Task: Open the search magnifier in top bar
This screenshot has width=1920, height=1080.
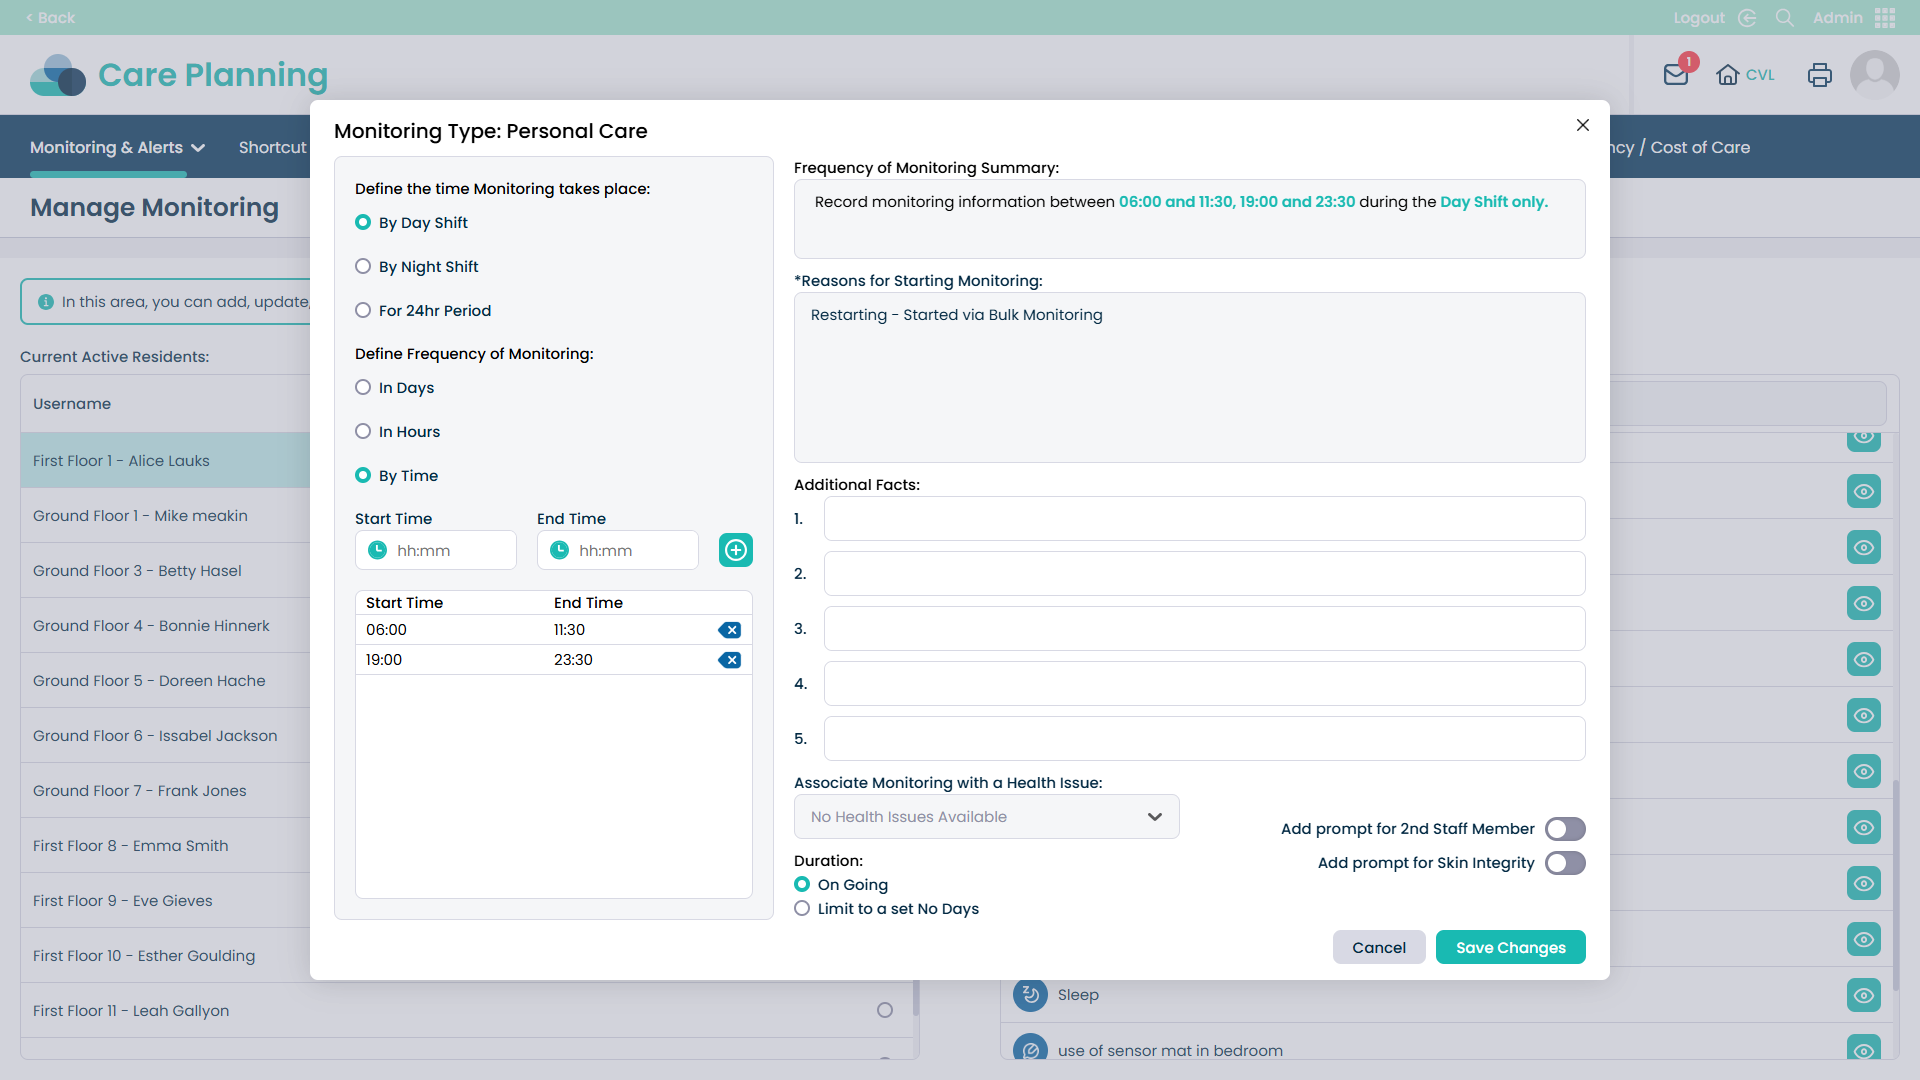Action: coord(1784,18)
